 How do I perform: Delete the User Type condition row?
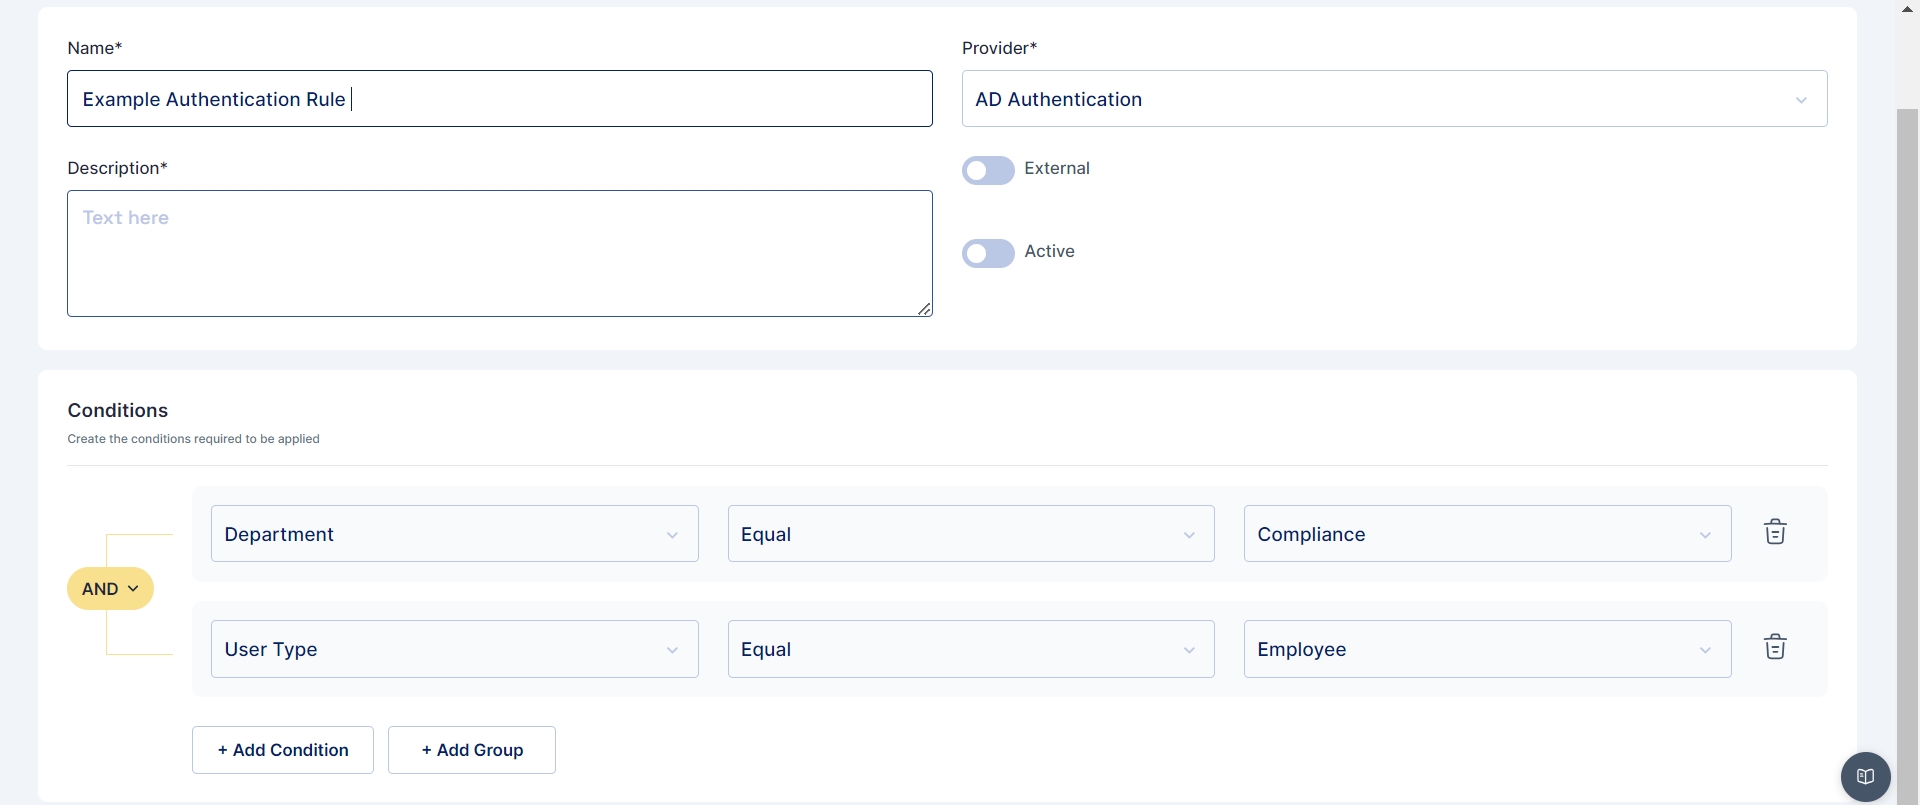(x=1775, y=647)
